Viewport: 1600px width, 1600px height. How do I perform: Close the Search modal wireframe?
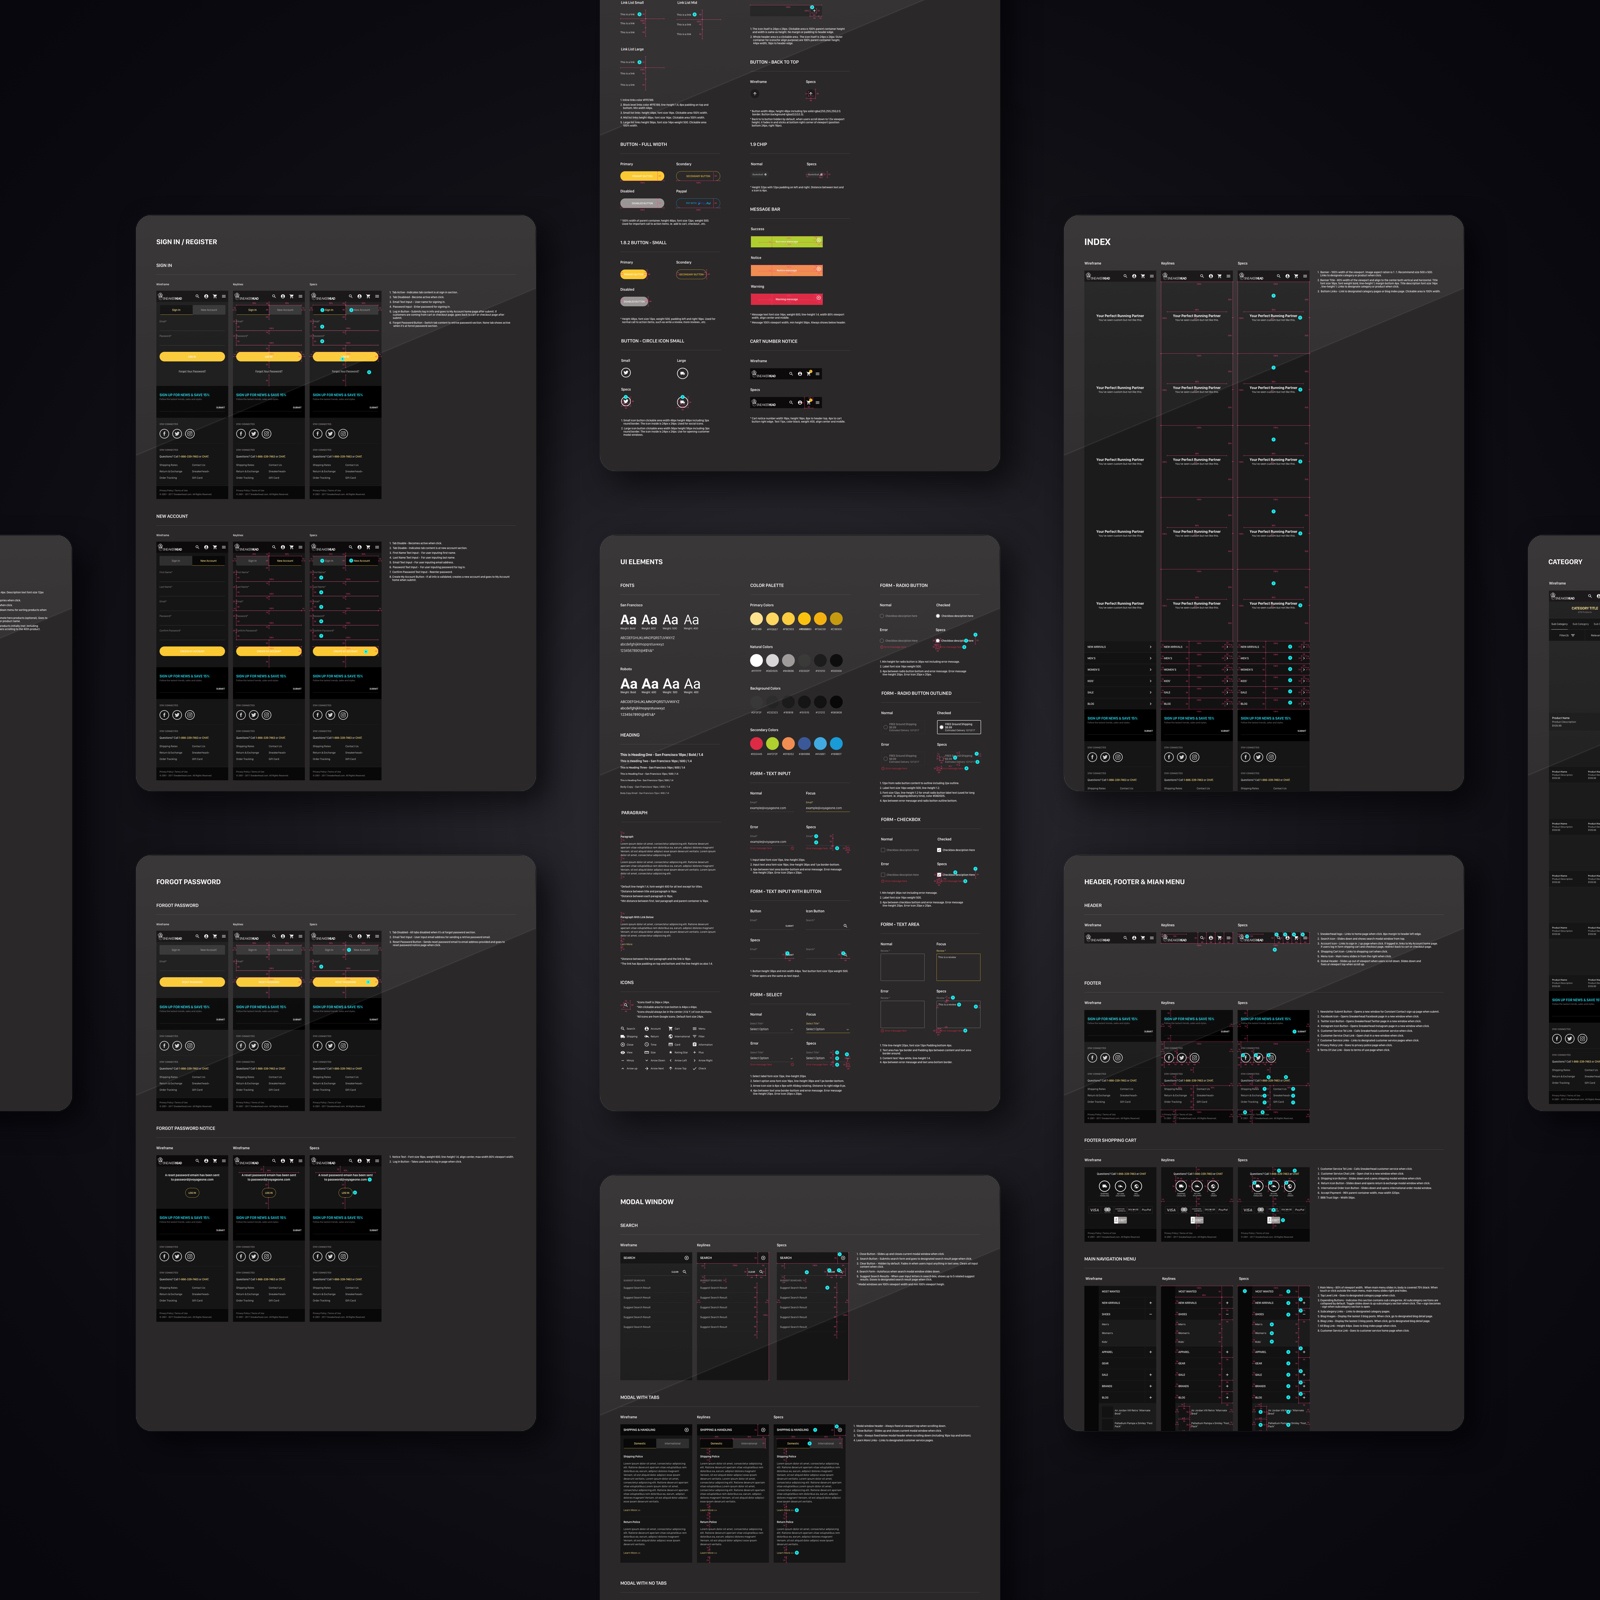686,1258
